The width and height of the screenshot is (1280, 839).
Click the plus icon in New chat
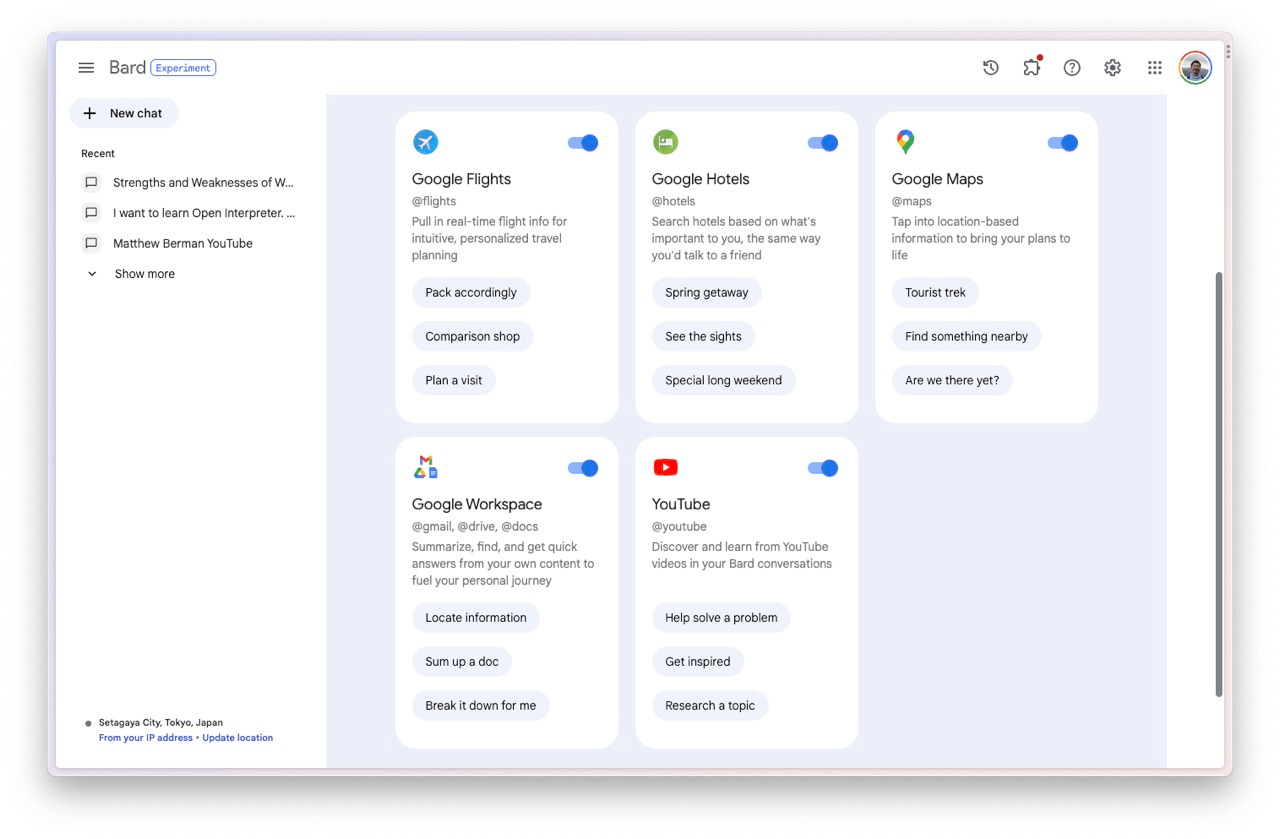90,113
